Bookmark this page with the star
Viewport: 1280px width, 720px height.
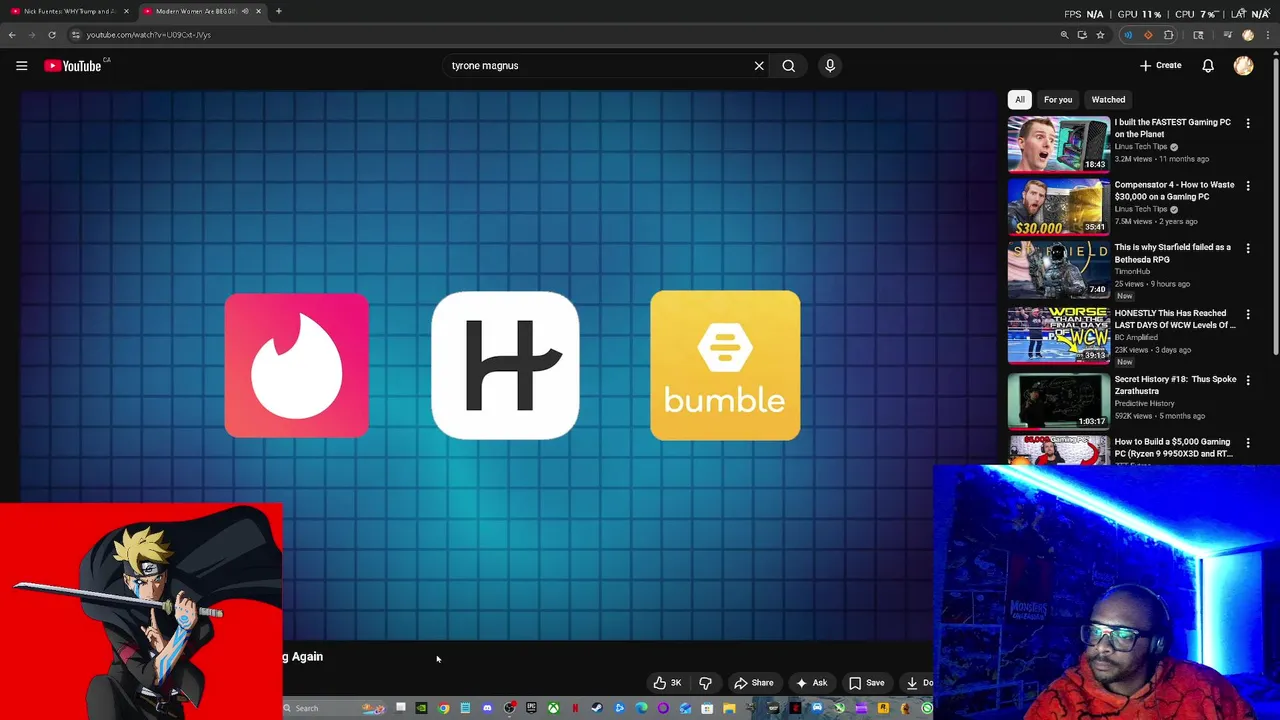pyautogui.click(x=1100, y=35)
